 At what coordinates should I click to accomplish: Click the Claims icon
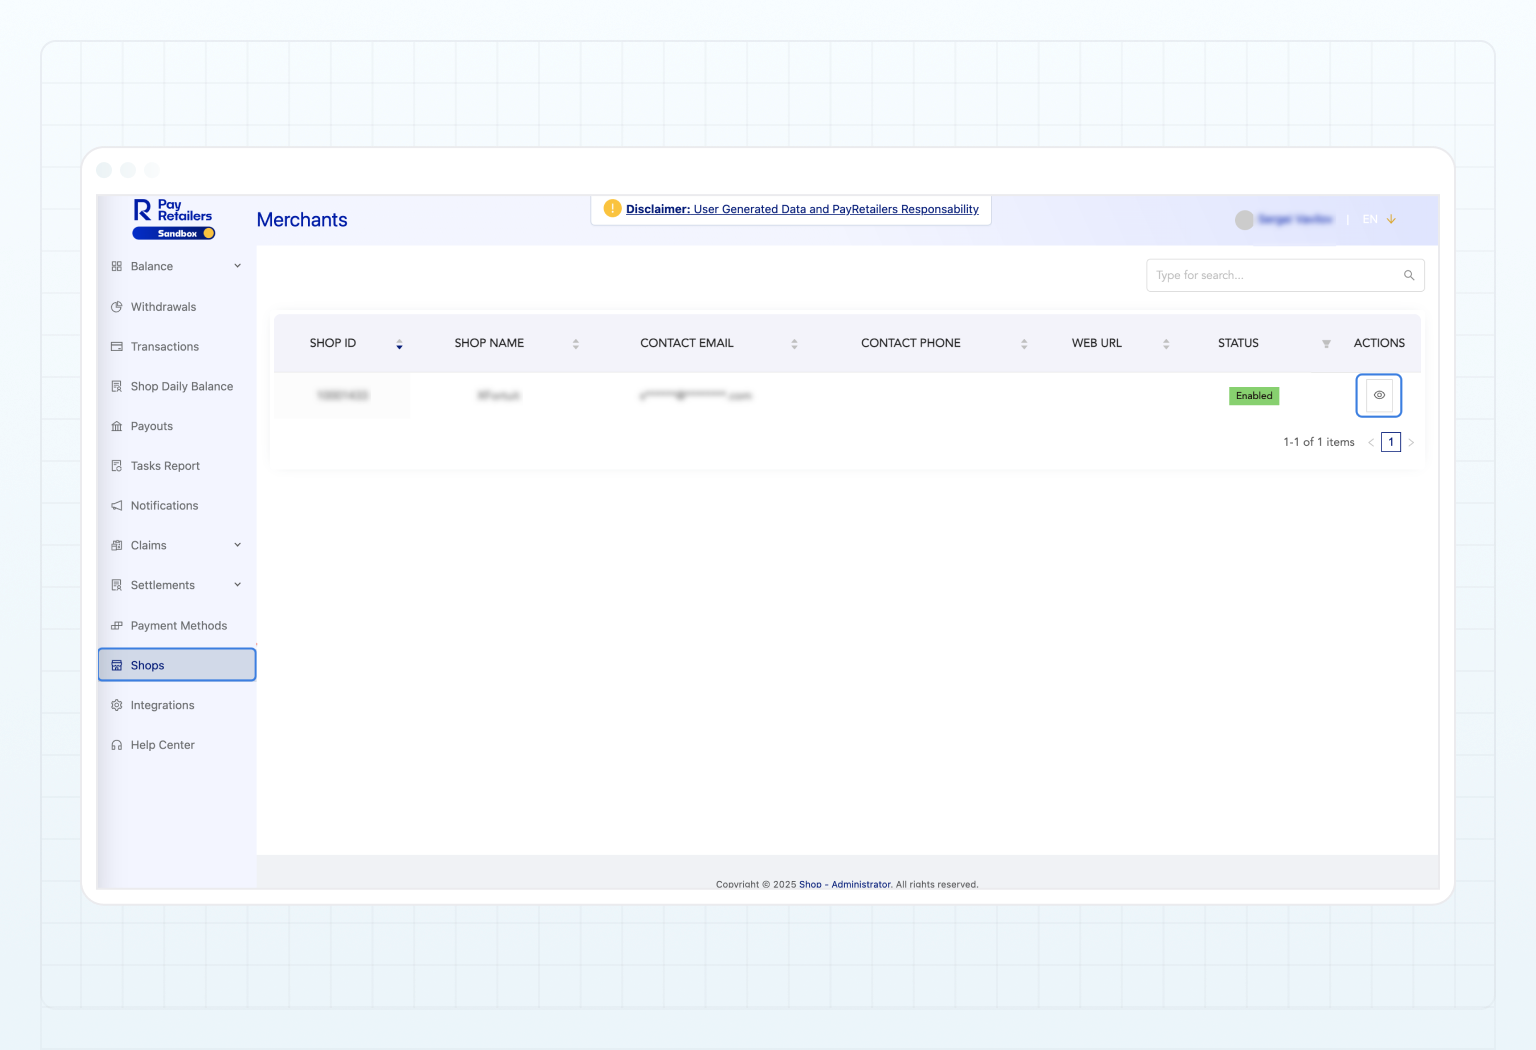[117, 545]
